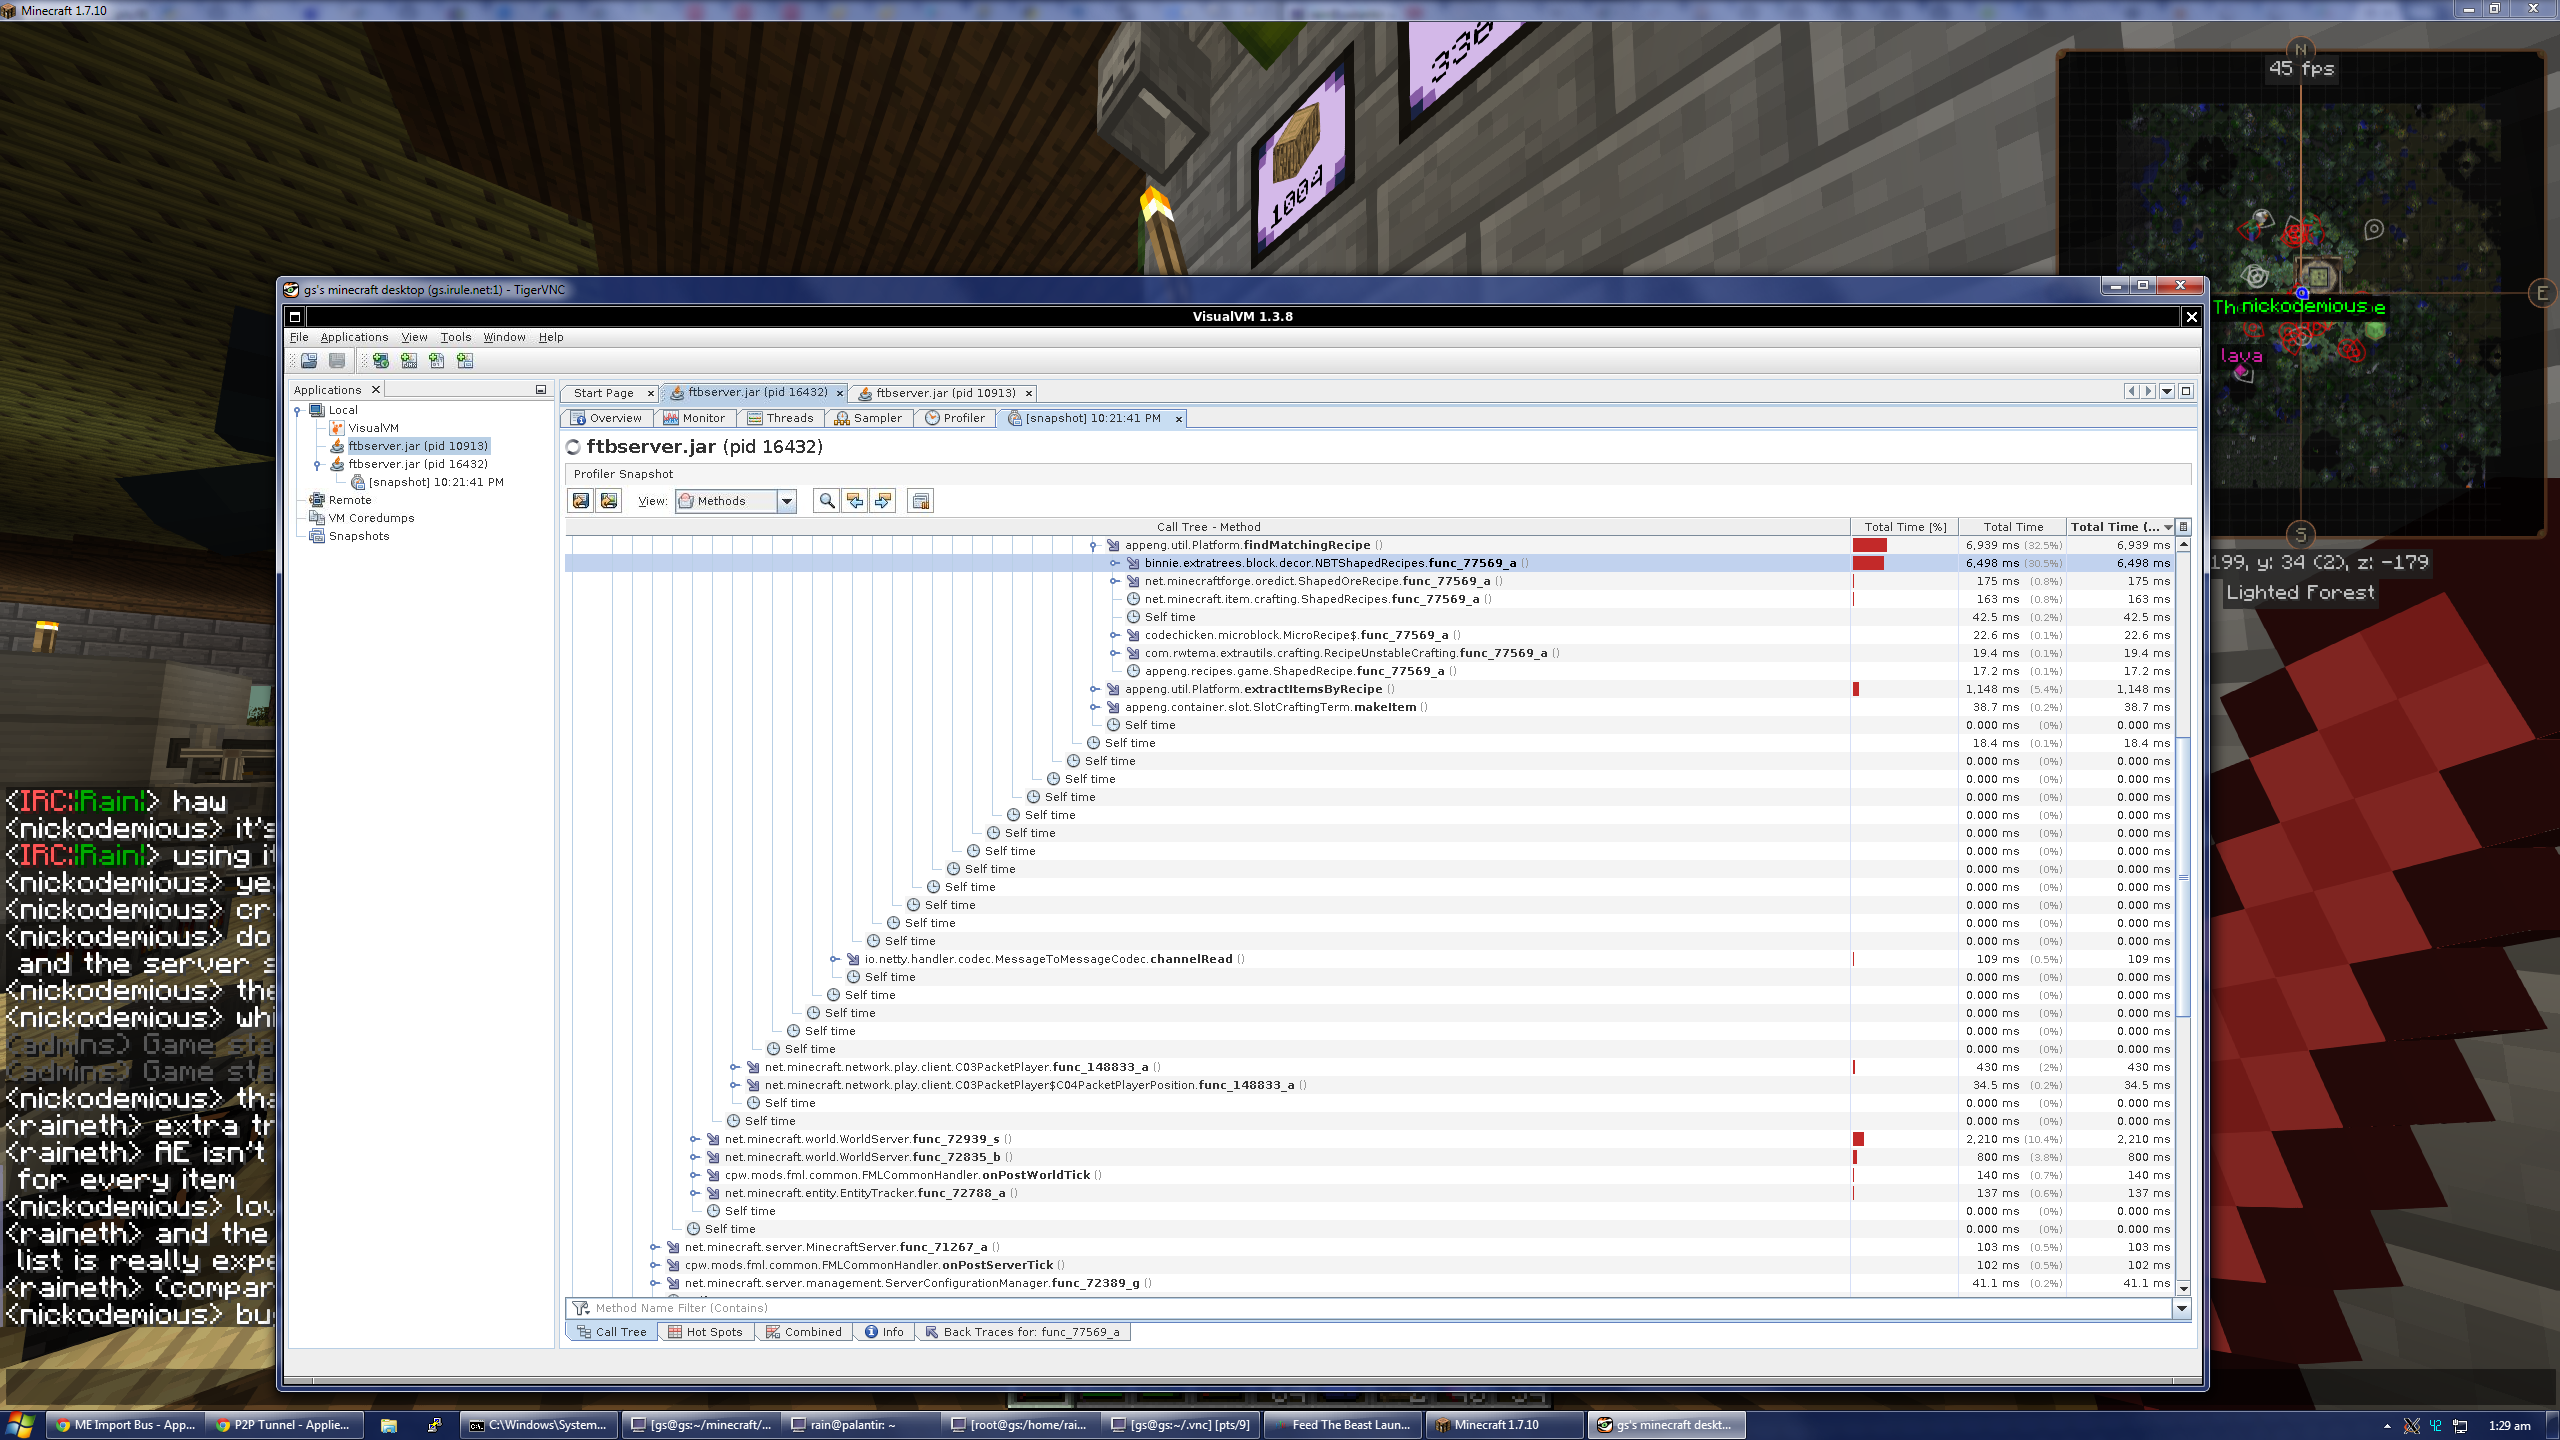The width and height of the screenshot is (2560, 1440).
Task: Collapse the findMatchingRecipe call tree node
Action: pos(1093,545)
